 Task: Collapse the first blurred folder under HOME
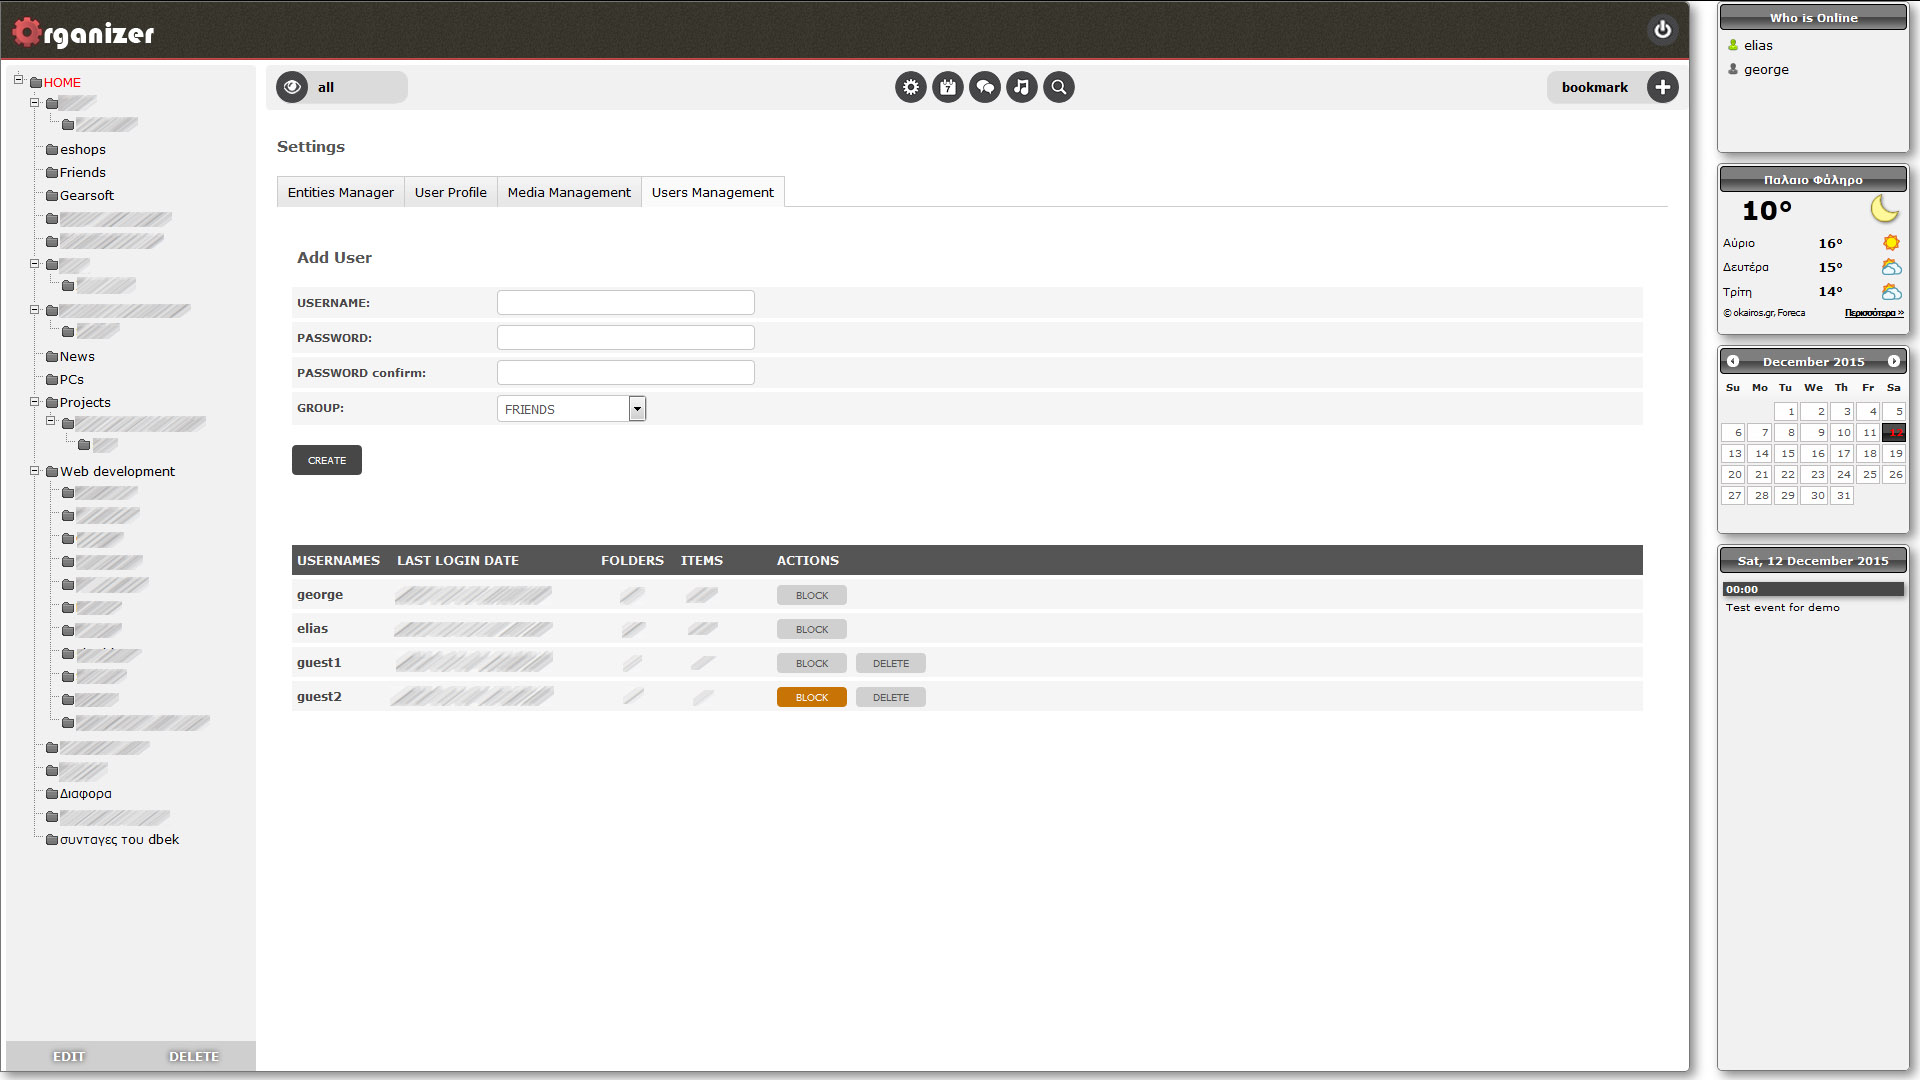pos(34,102)
